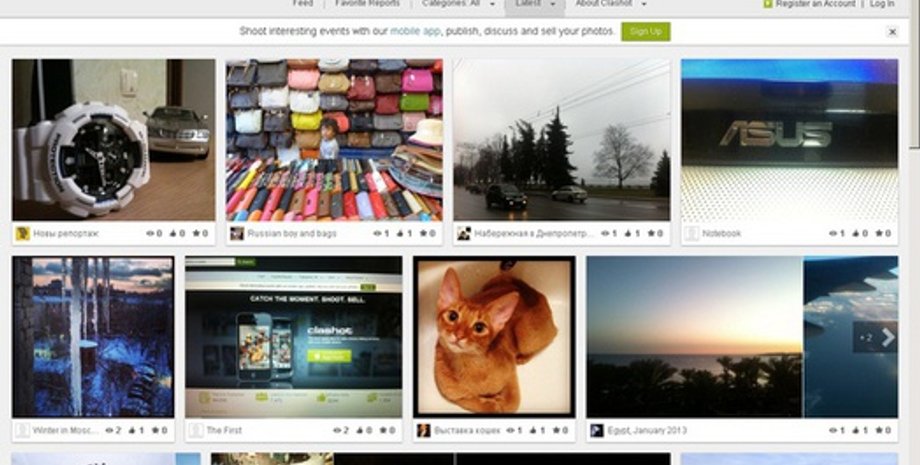Click the Log In link
Screen dimensions: 920x465
click(x=882, y=4)
